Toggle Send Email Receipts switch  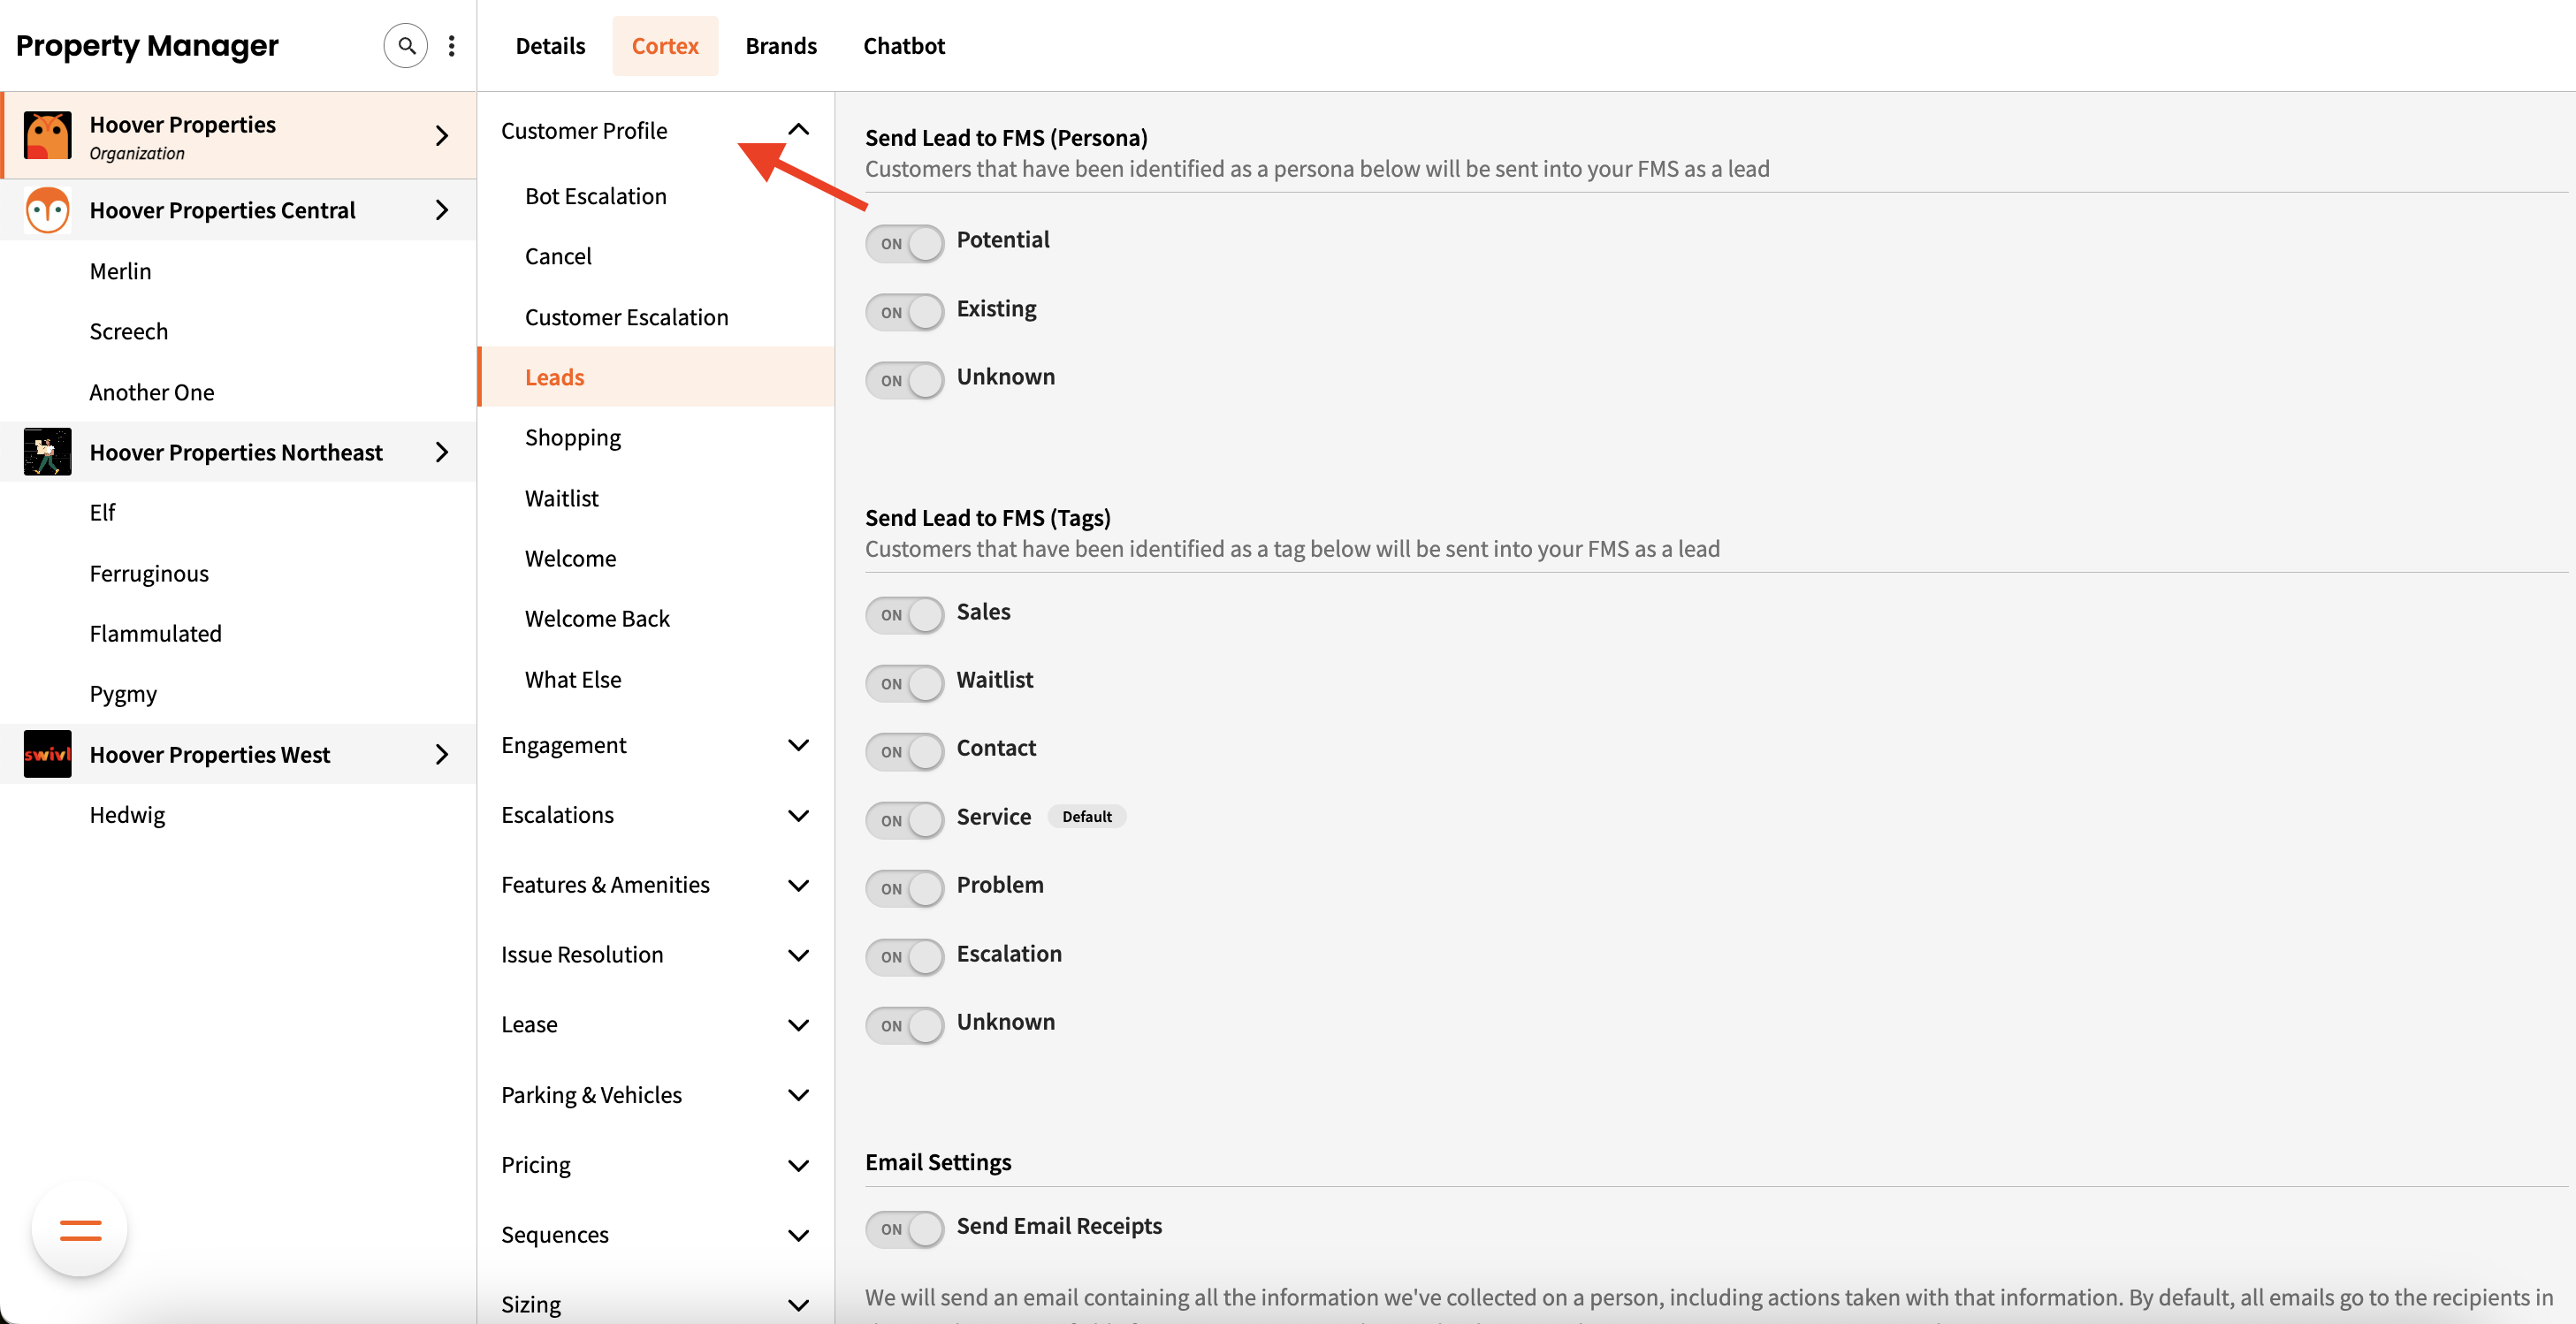[x=904, y=1228]
